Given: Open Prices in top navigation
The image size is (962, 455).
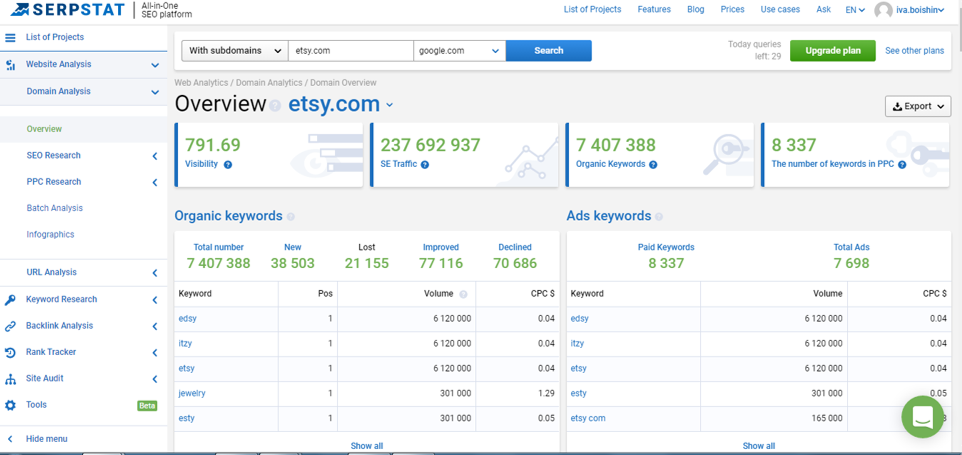Looking at the screenshot, I should [x=733, y=9].
